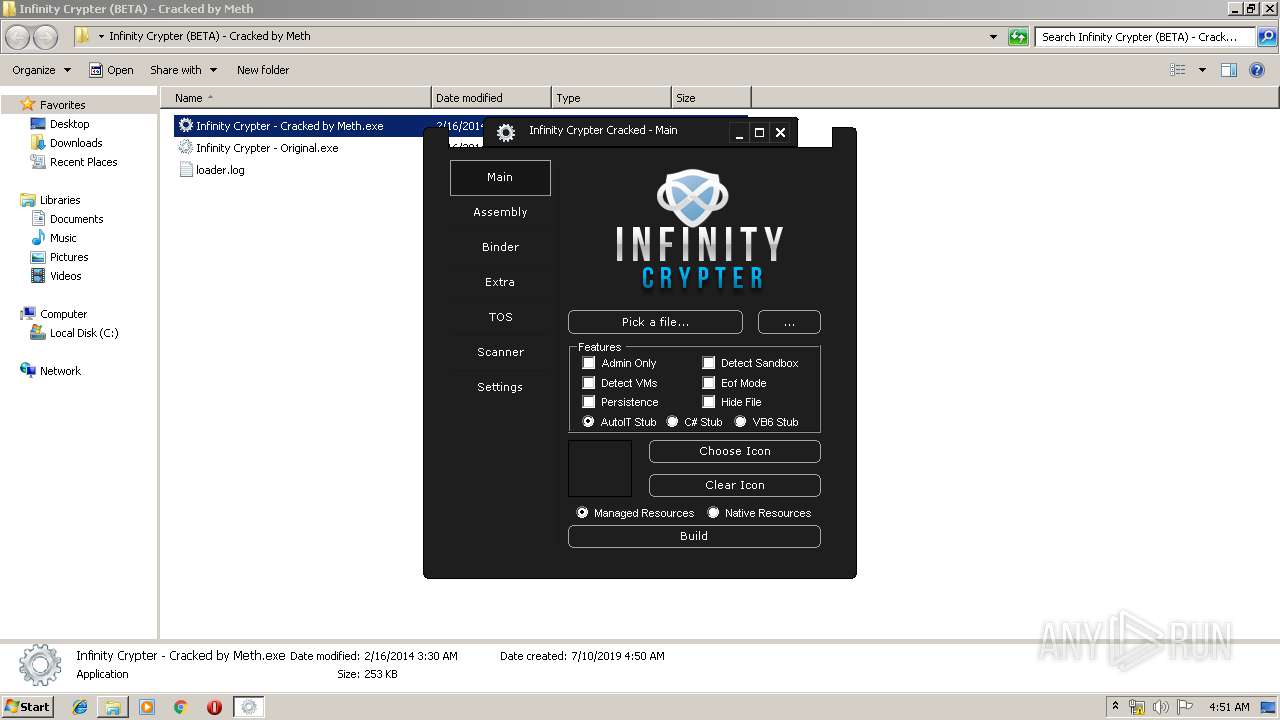Show the TOS tab
The width and height of the screenshot is (1280, 720).
click(x=500, y=317)
